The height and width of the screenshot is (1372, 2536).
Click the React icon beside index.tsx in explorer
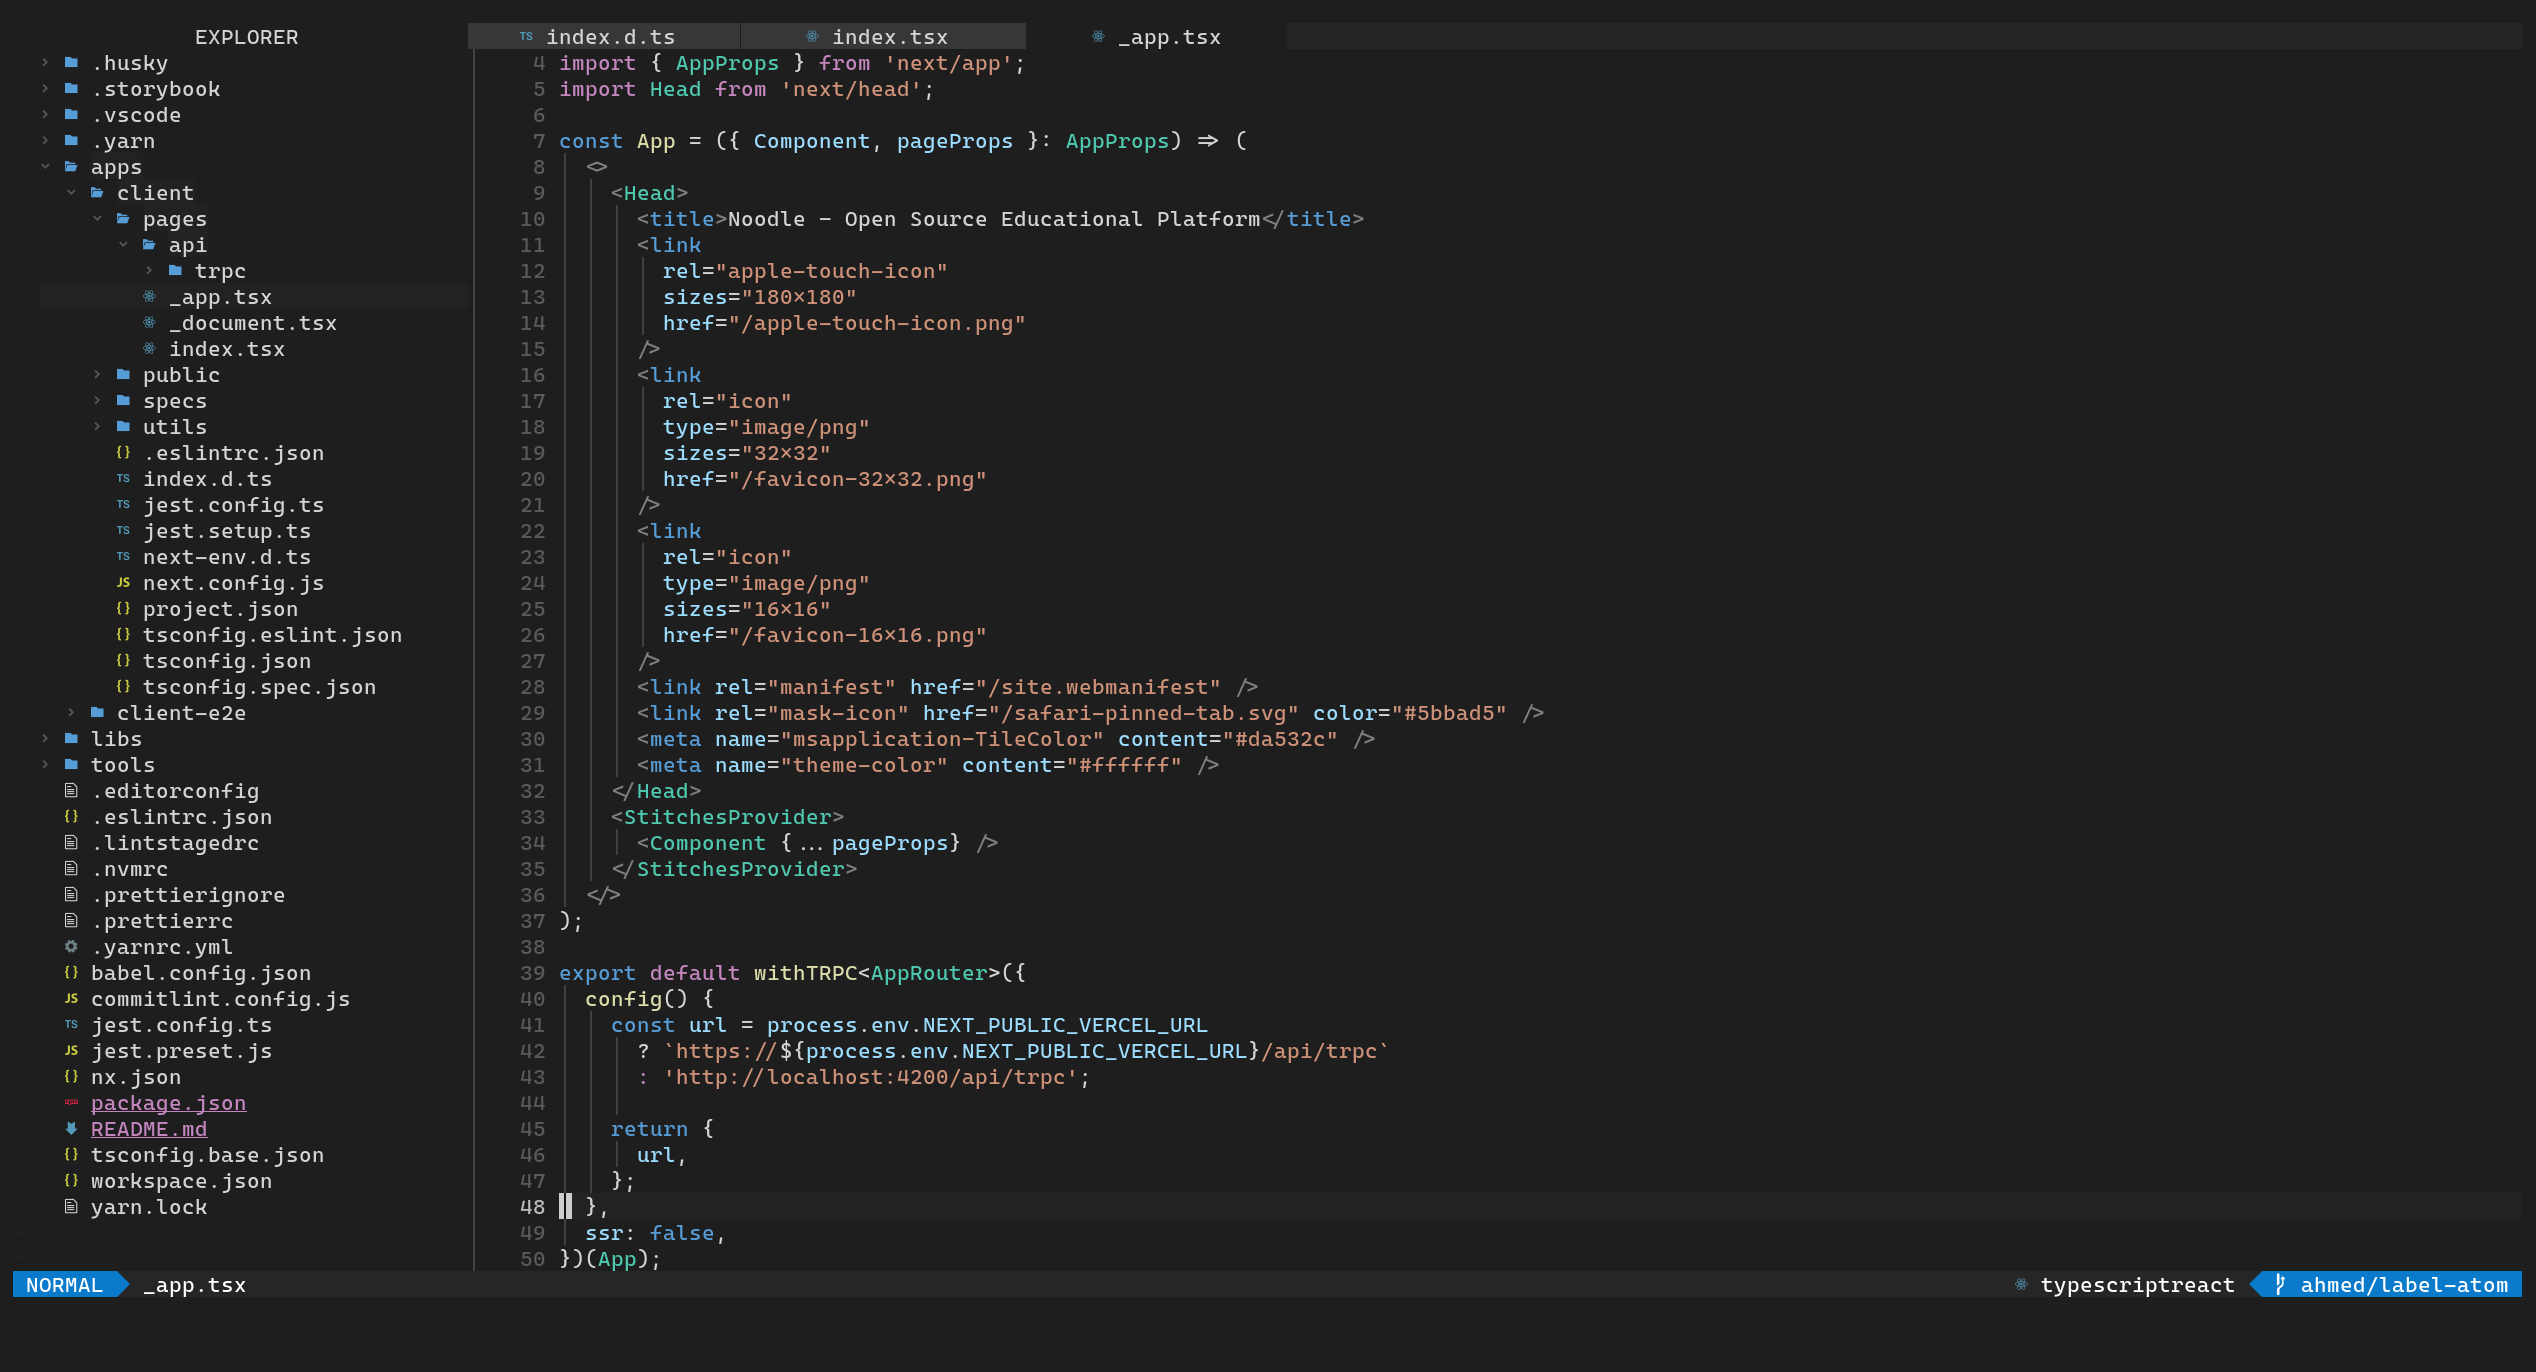(x=149, y=349)
